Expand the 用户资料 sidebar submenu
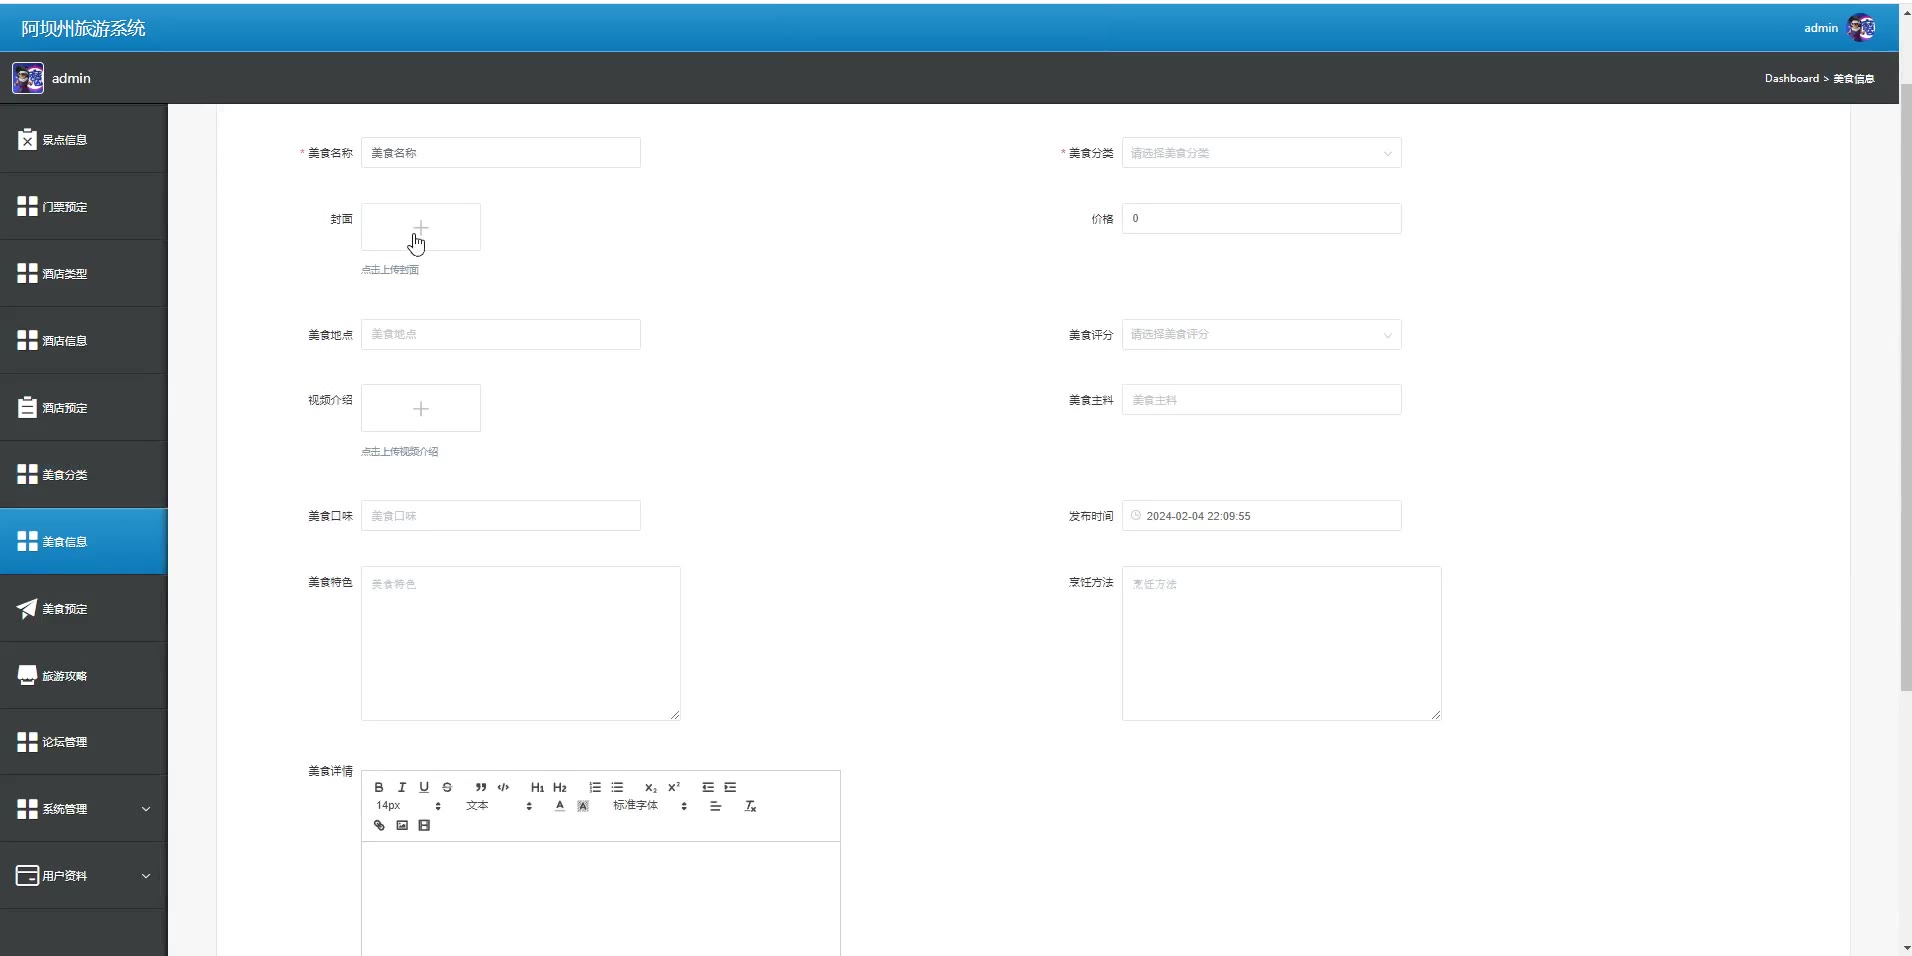 83,875
